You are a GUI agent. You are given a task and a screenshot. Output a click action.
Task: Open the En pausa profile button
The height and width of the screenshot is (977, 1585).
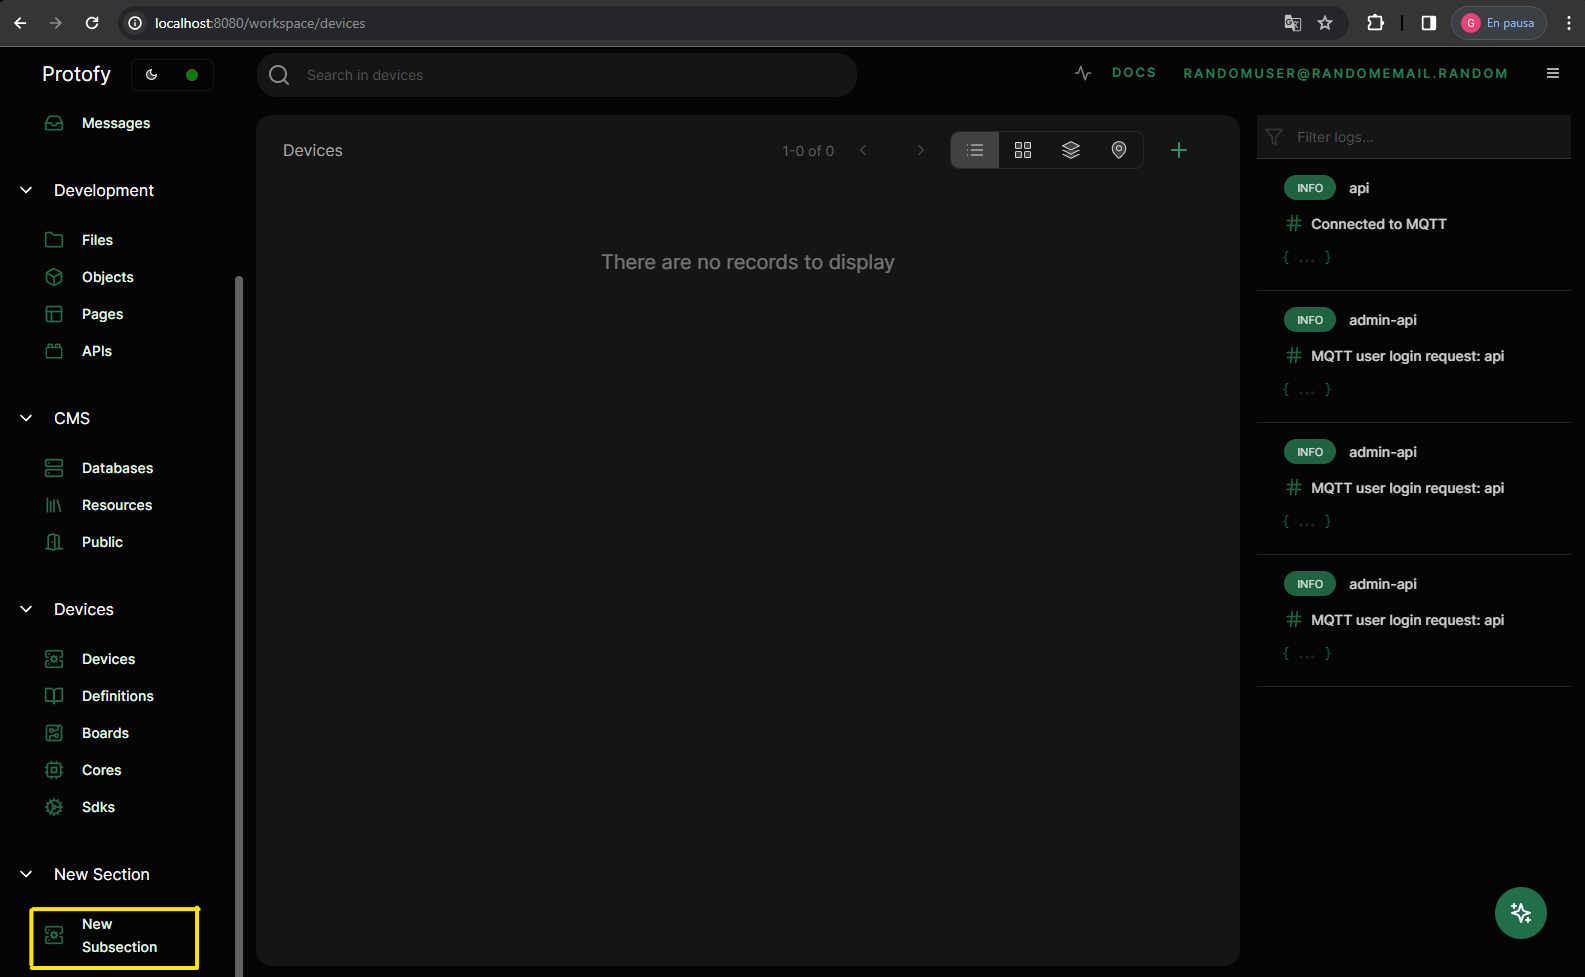1499,23
